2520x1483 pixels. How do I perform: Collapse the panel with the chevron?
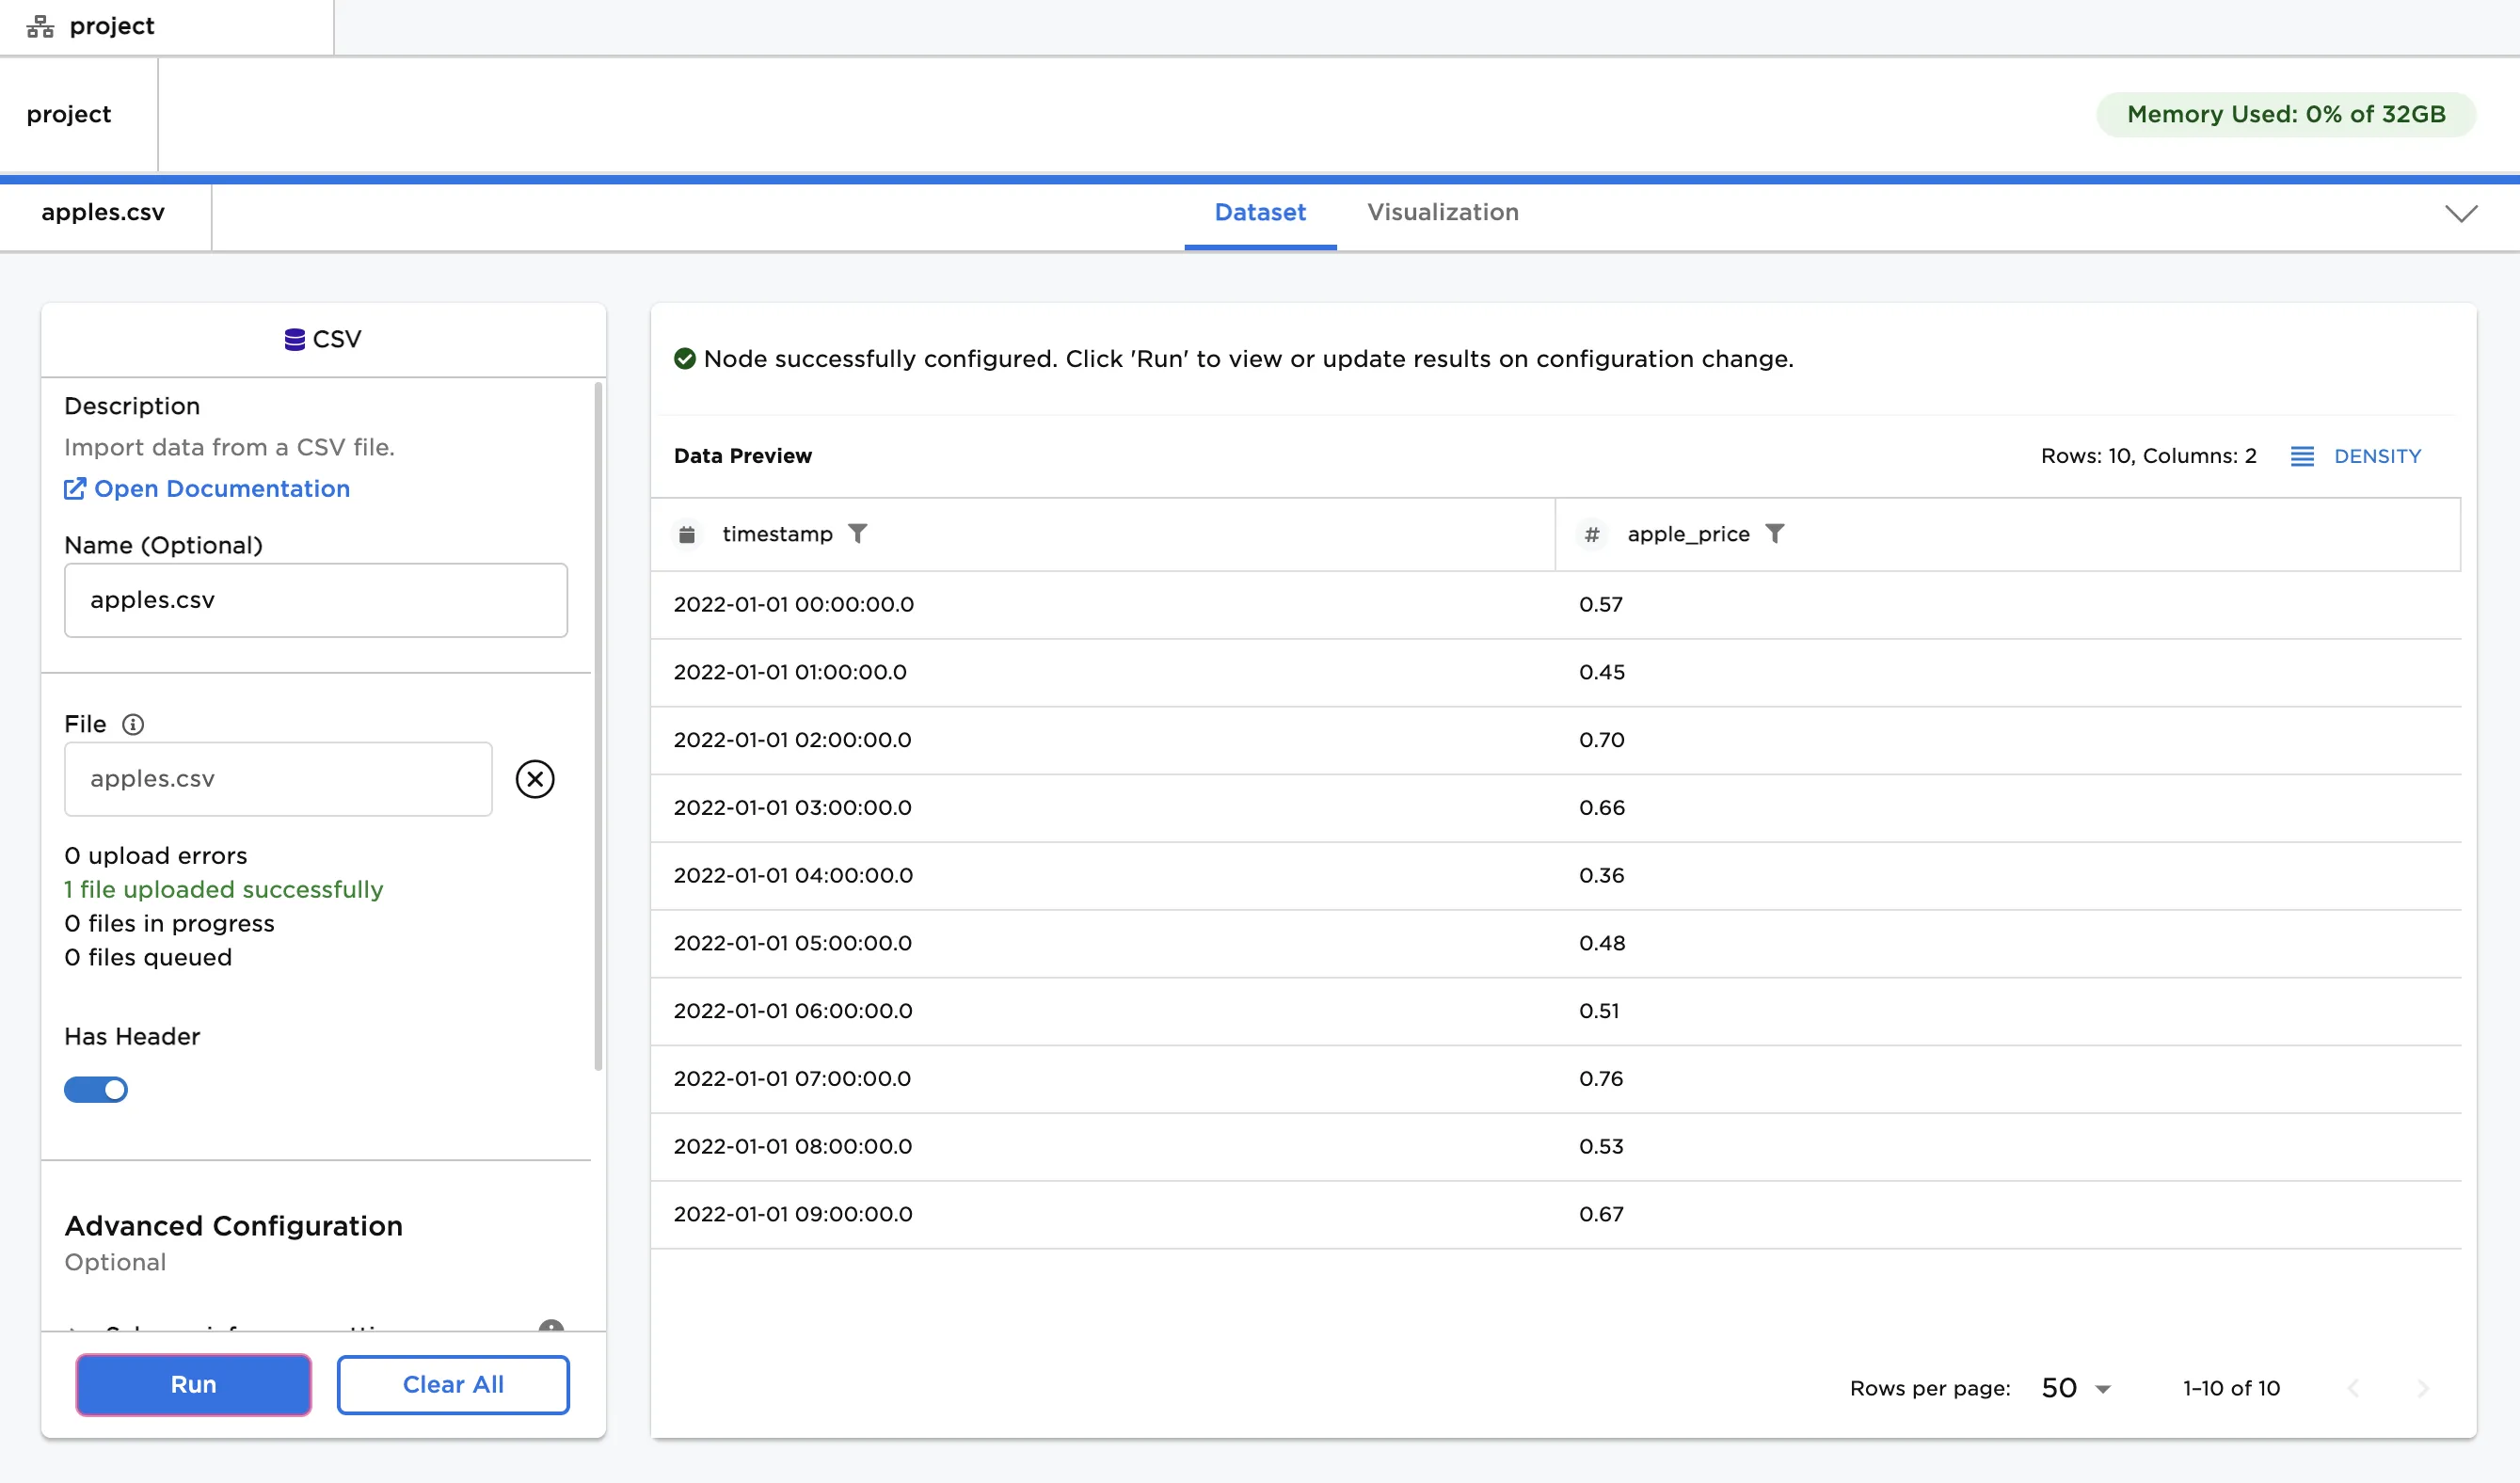pos(2461,213)
